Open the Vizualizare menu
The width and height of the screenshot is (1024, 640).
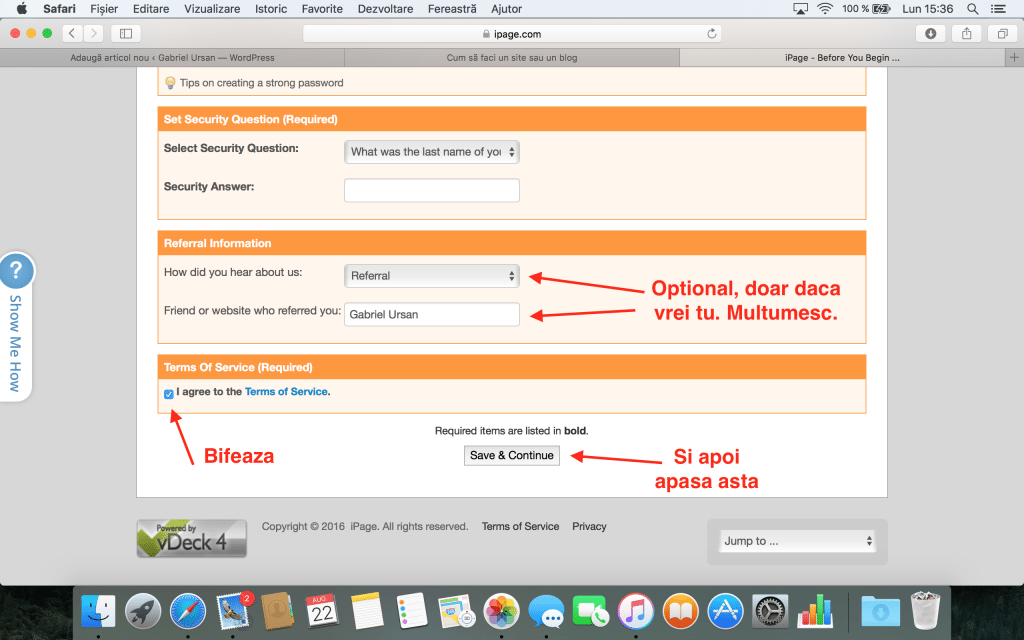pyautogui.click(x=212, y=8)
